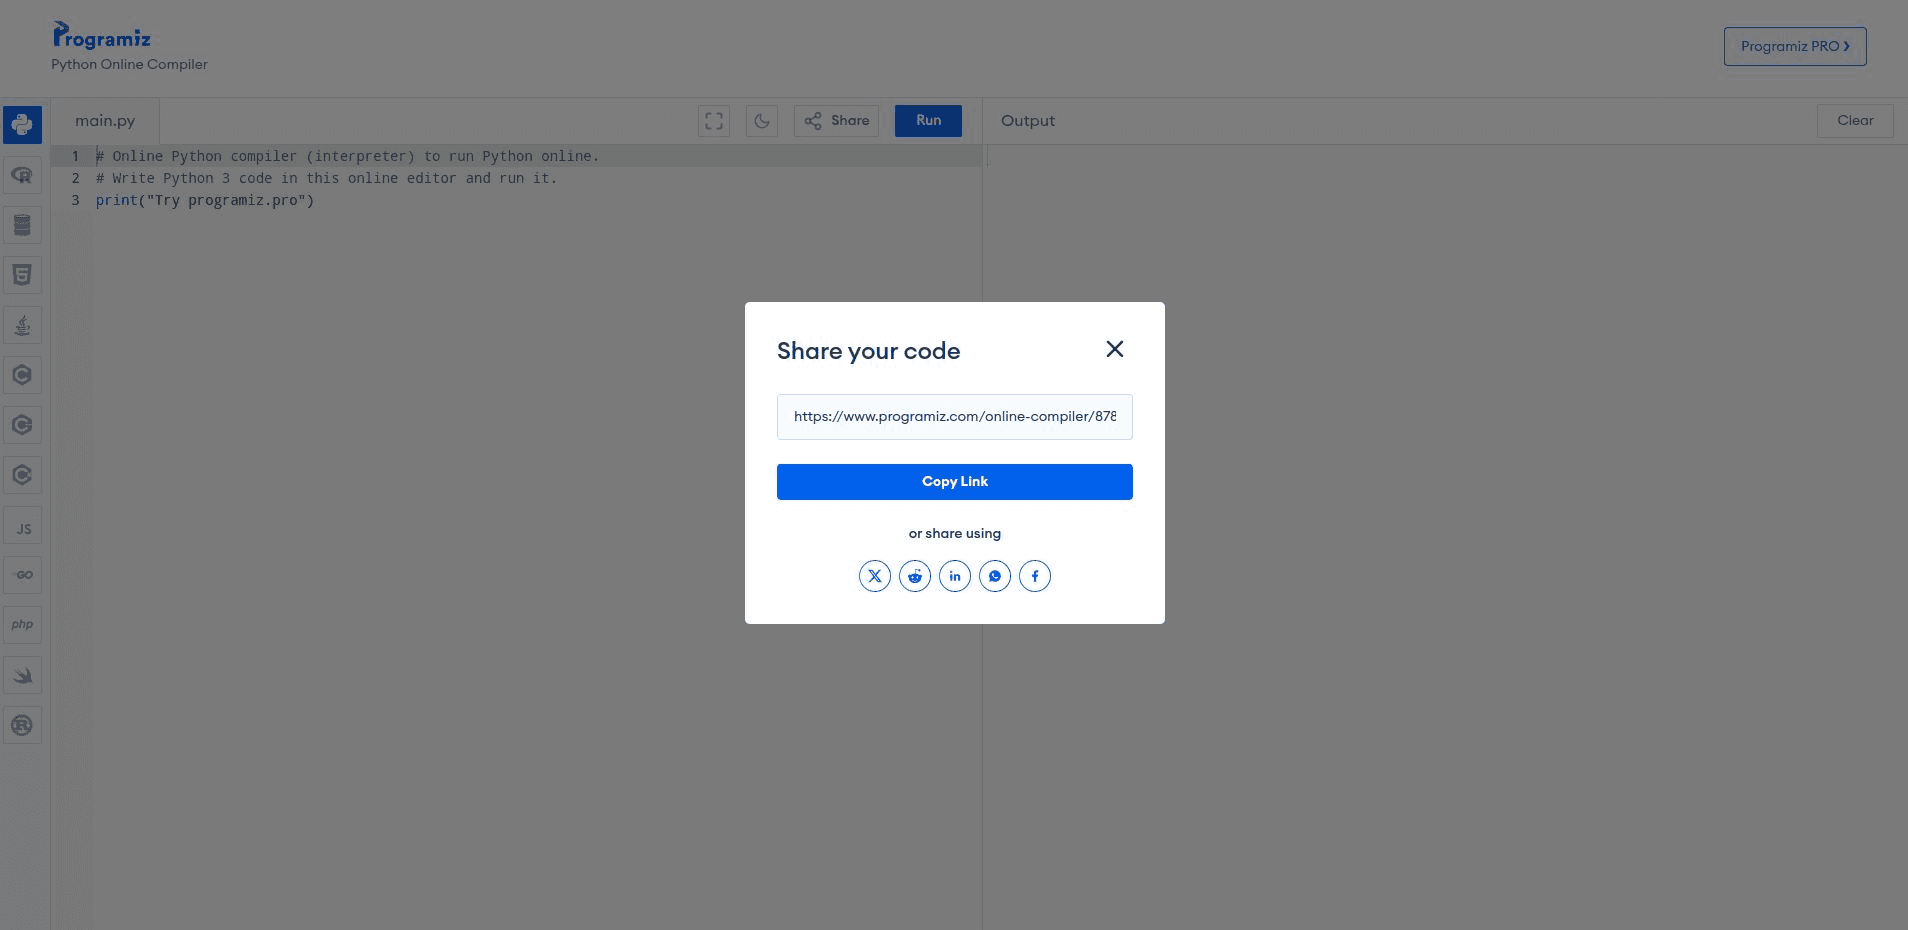The width and height of the screenshot is (1908, 930).
Task: Open the Programiz PRO link
Action: pyautogui.click(x=1795, y=46)
